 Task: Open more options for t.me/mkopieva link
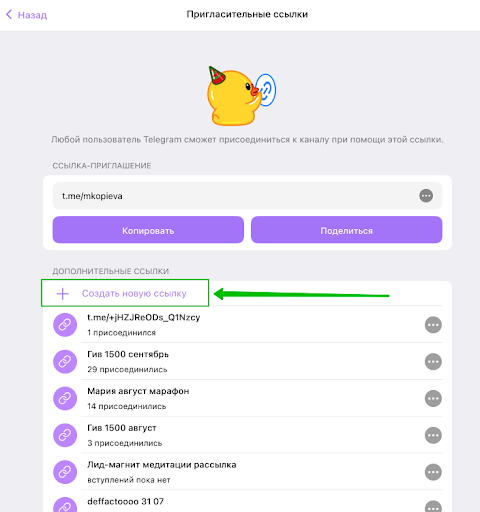426,196
